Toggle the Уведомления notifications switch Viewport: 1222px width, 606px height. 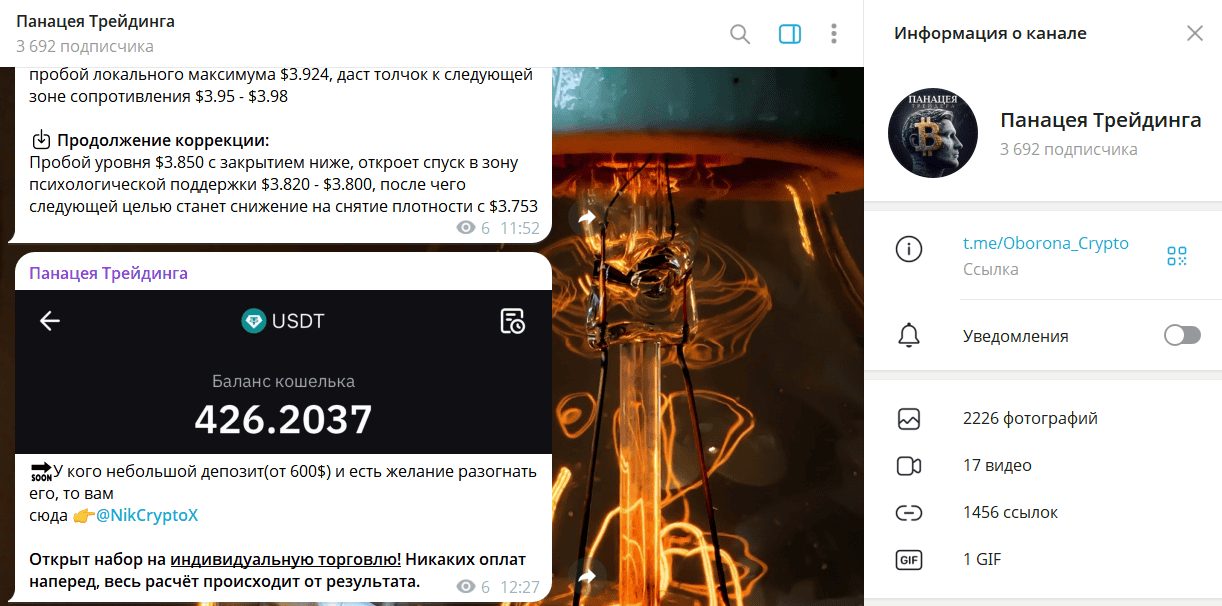coord(1182,336)
